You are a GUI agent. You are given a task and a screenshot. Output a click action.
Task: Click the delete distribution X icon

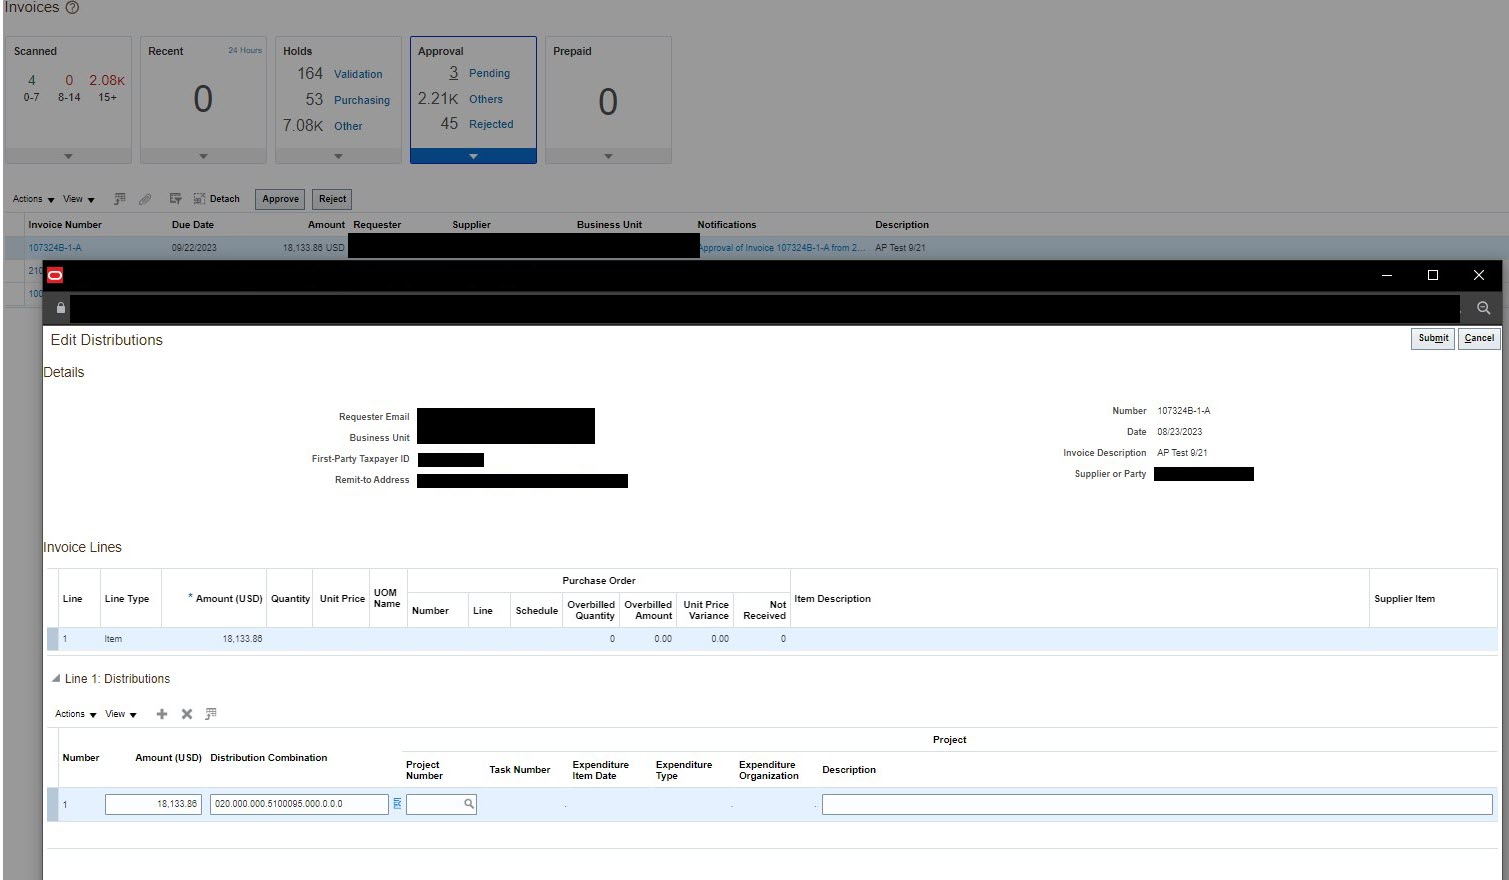(x=186, y=714)
